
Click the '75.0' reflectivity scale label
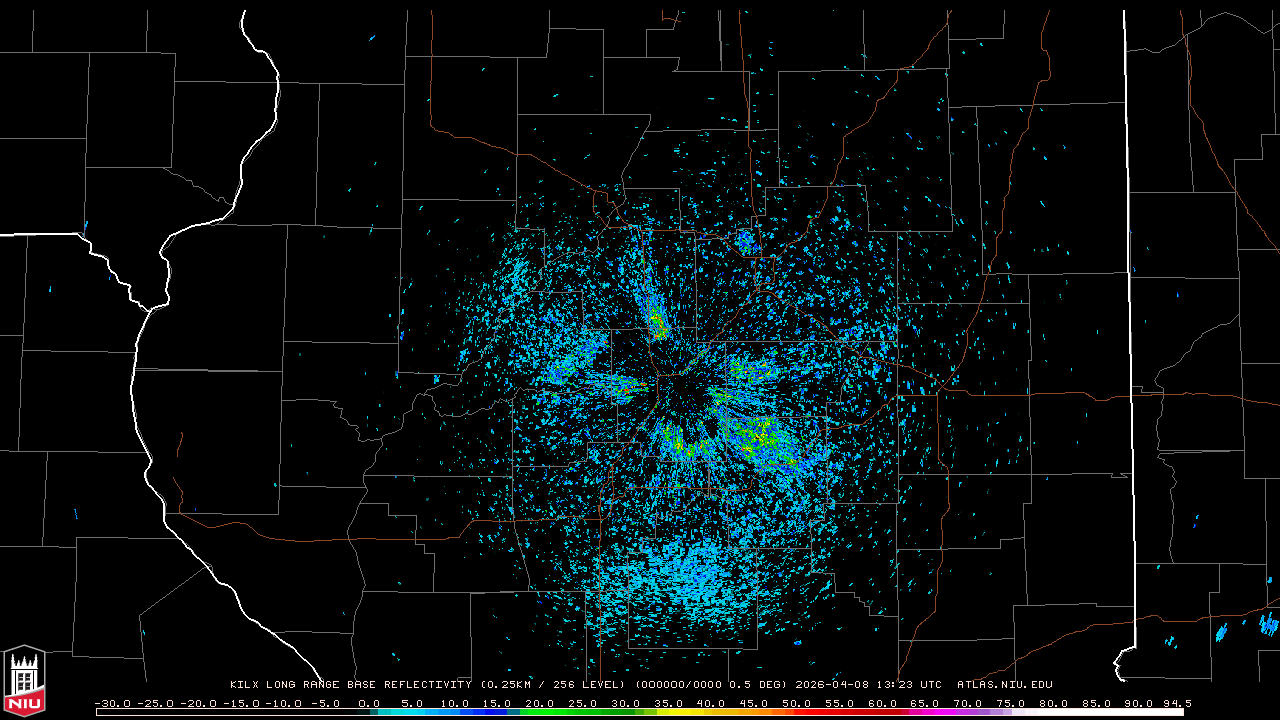[x=1010, y=703]
